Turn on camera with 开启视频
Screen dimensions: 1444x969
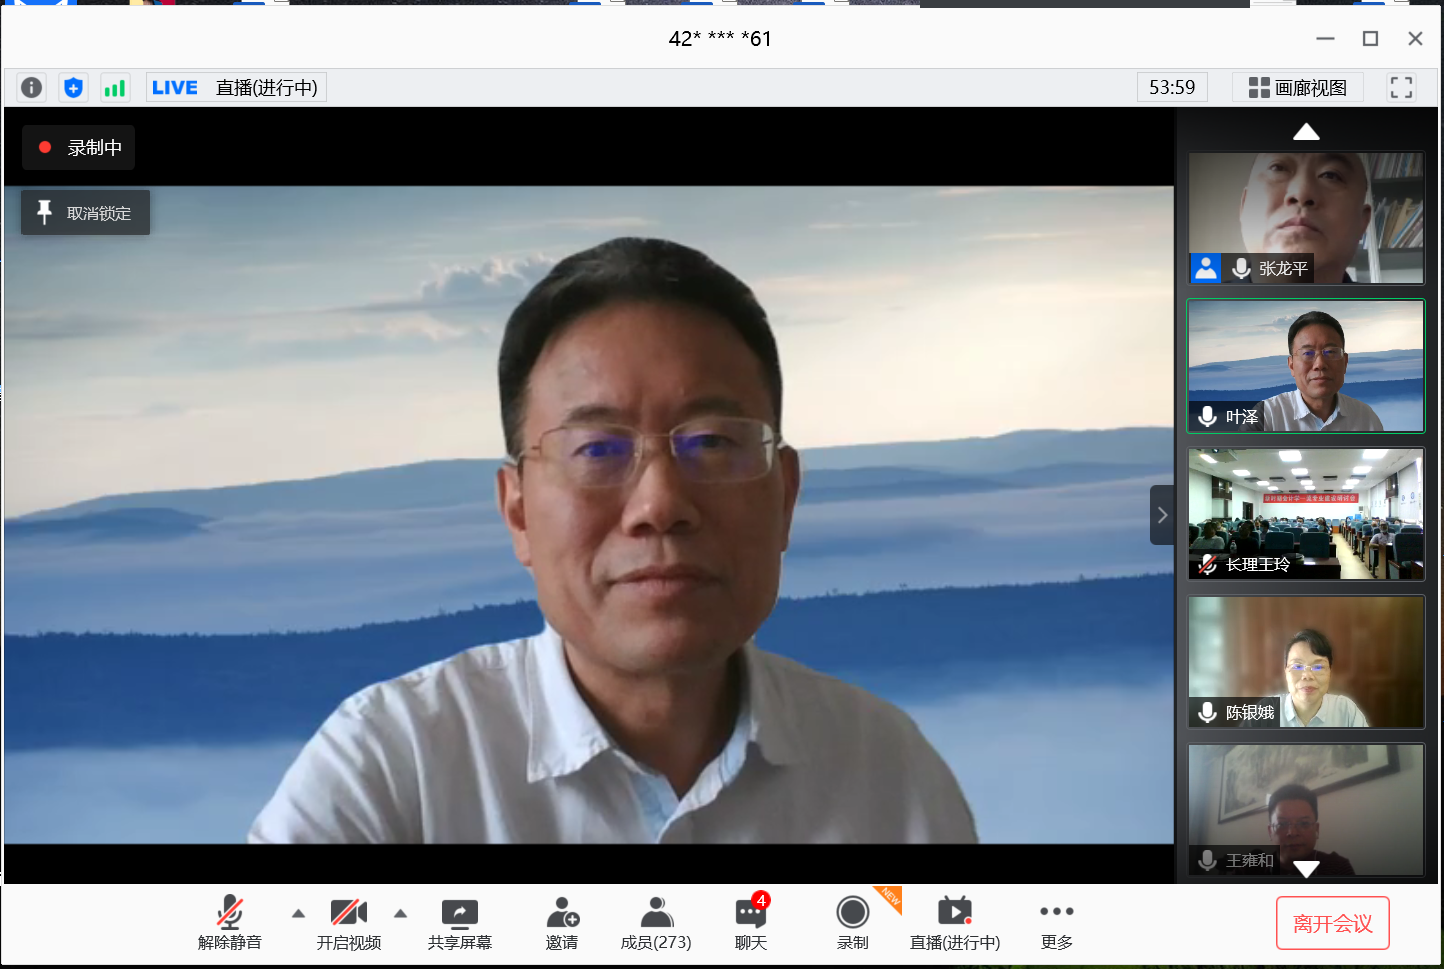pyautogui.click(x=348, y=923)
